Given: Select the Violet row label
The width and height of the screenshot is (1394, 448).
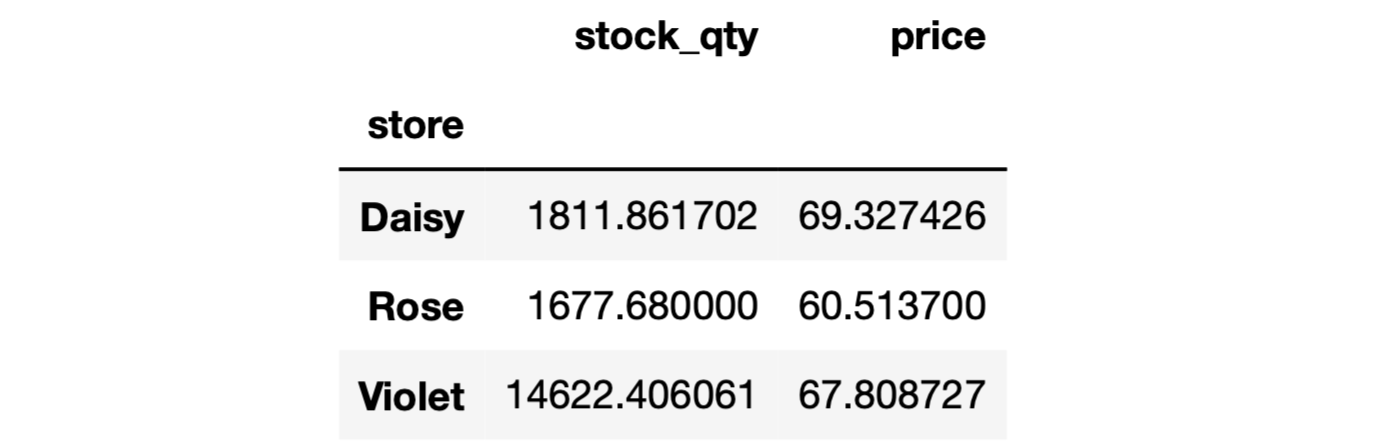Looking at the screenshot, I should point(411,396).
